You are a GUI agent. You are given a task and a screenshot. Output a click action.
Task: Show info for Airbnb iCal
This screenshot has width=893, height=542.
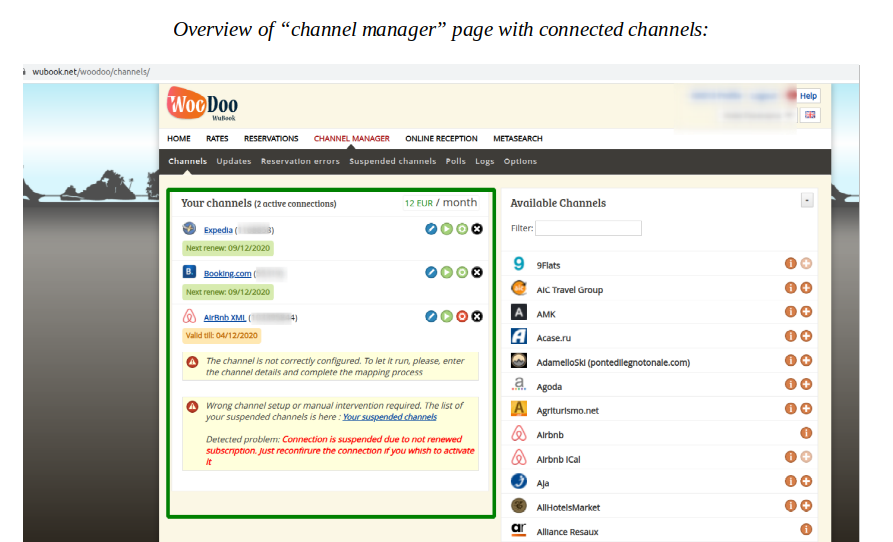[x=790, y=457]
